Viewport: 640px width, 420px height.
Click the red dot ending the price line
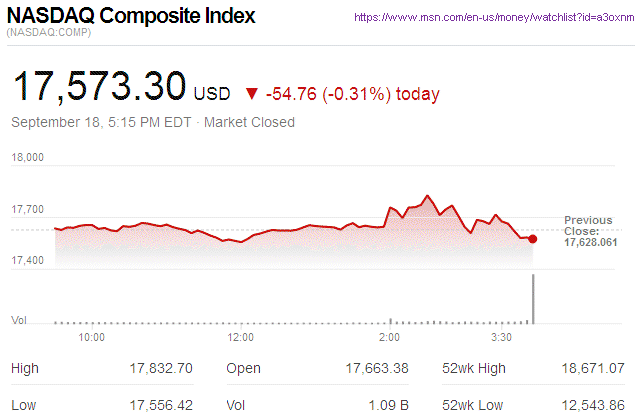pos(533,238)
